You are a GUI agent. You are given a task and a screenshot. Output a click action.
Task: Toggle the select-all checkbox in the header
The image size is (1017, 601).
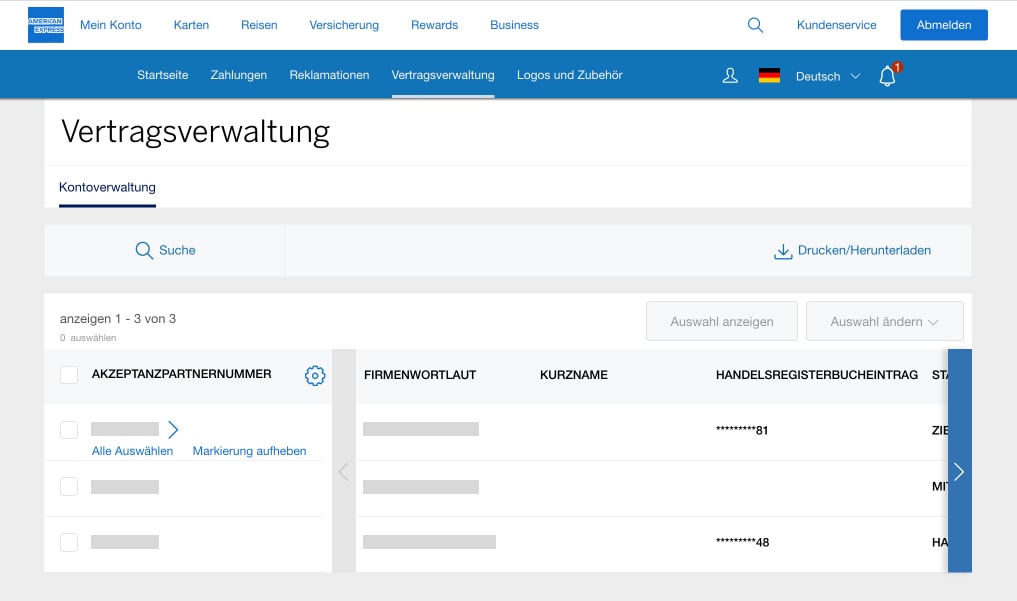(69, 374)
